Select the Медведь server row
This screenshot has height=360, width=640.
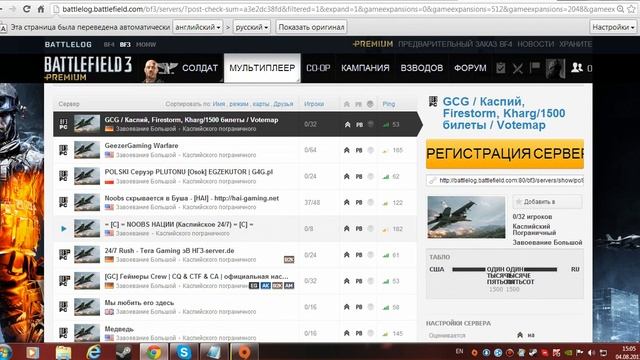pyautogui.click(x=235, y=332)
